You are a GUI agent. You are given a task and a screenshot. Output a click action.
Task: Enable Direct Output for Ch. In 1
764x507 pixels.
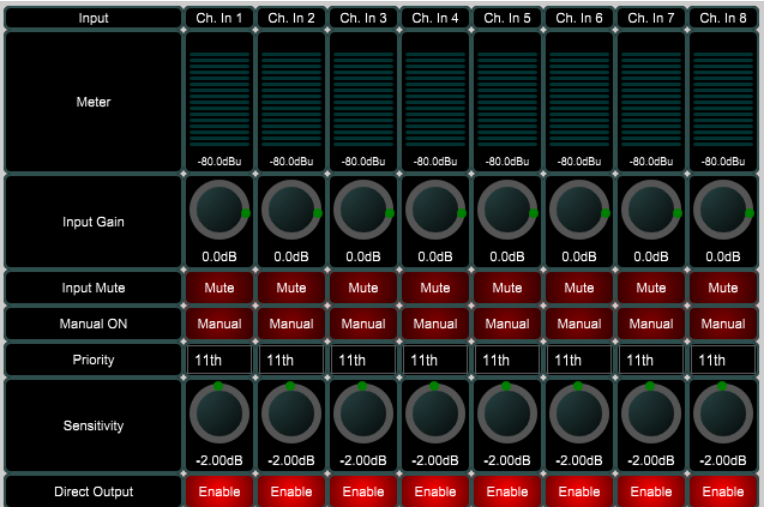[x=219, y=491]
